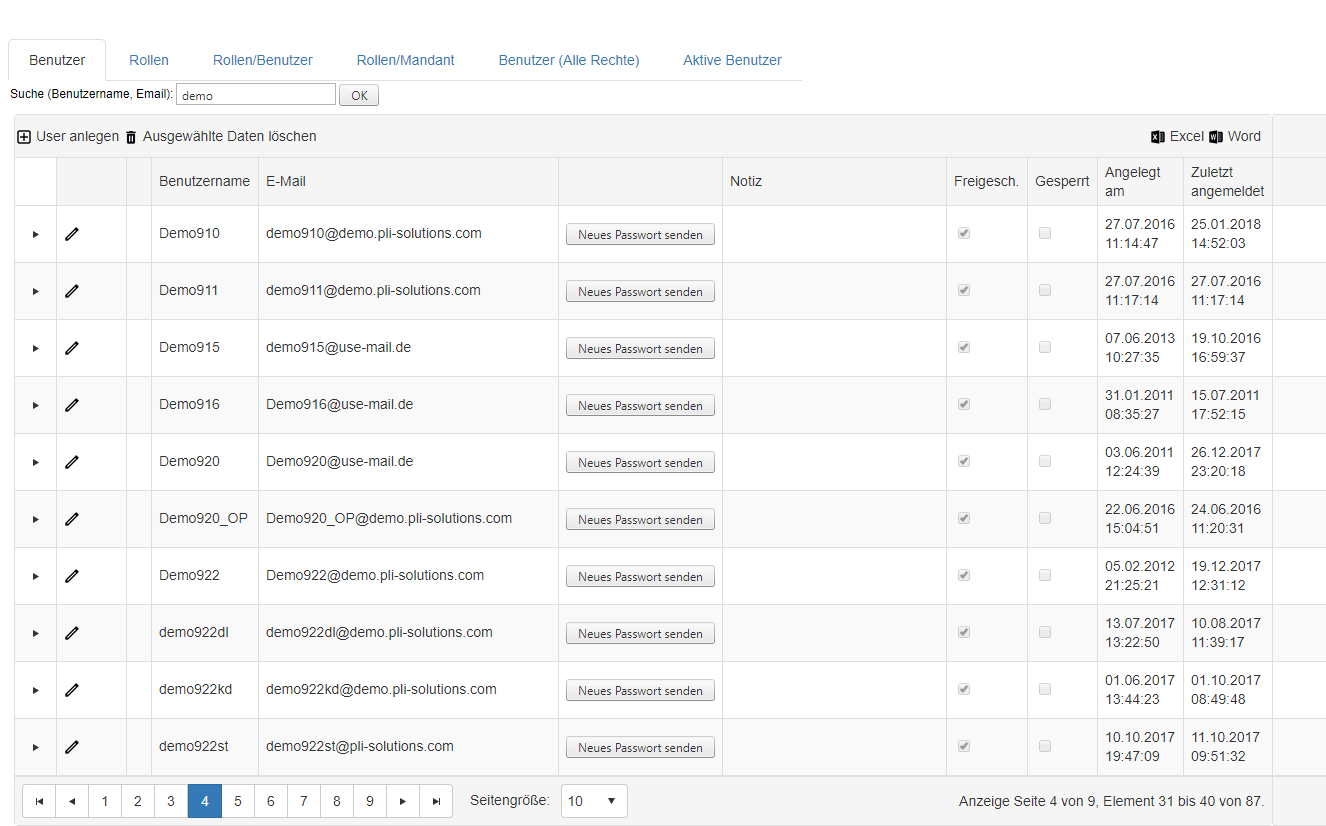Edit user Demo911 via pencil icon
The image size is (1326, 826).
pyautogui.click(x=71, y=291)
